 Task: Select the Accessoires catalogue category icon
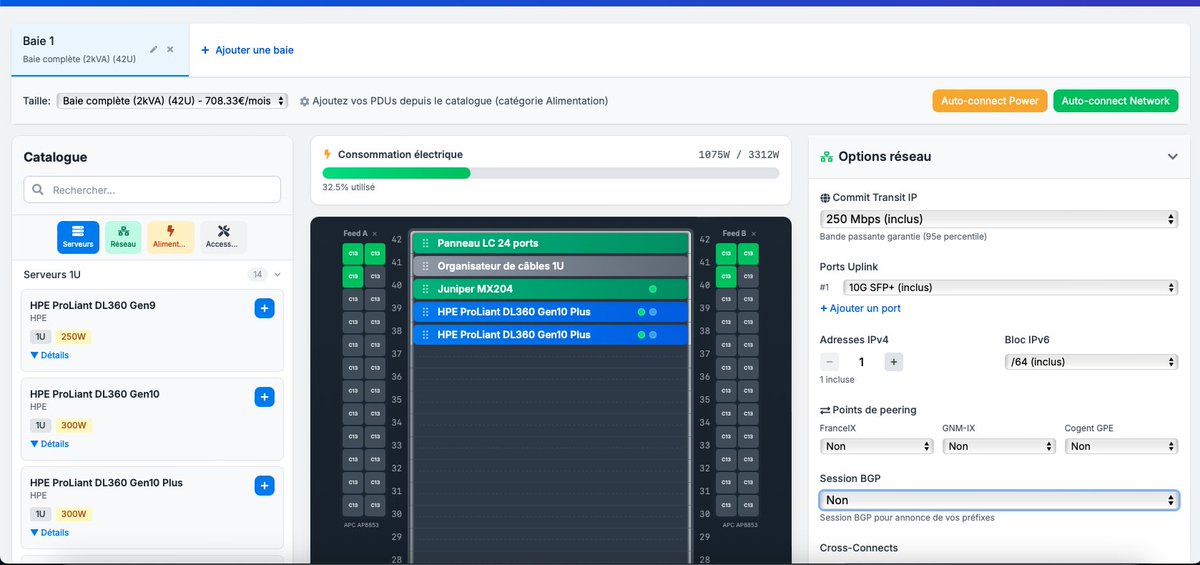tap(223, 237)
